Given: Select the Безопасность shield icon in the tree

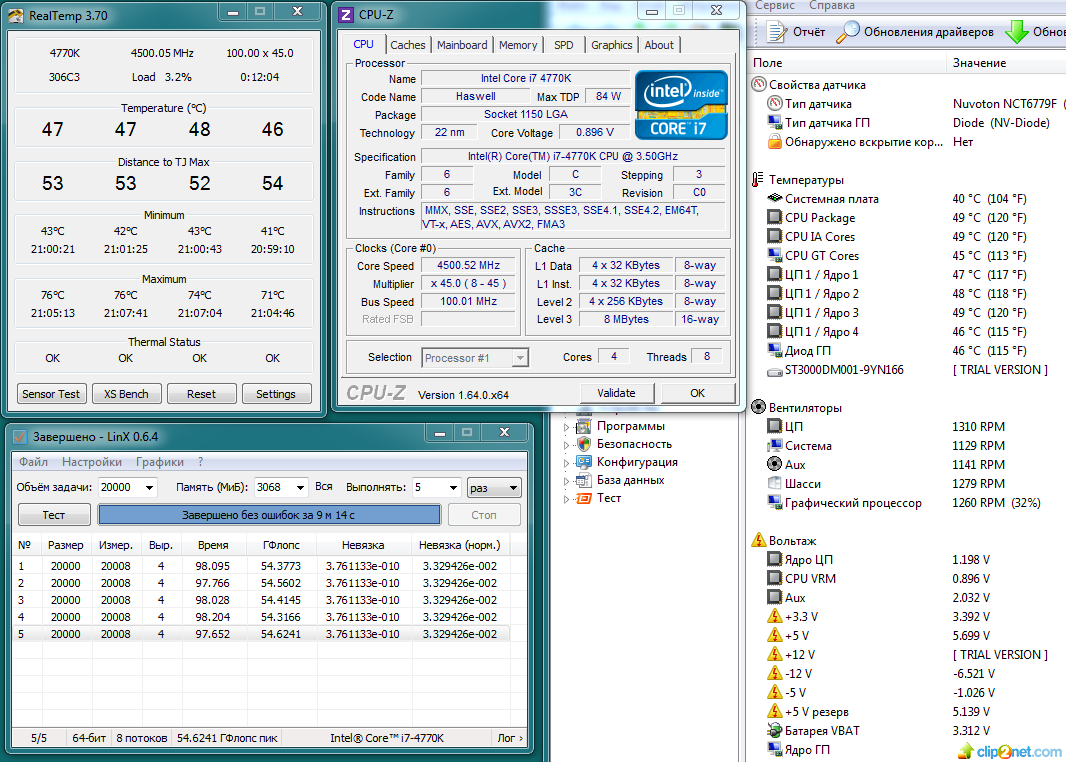Looking at the screenshot, I should coord(584,444).
